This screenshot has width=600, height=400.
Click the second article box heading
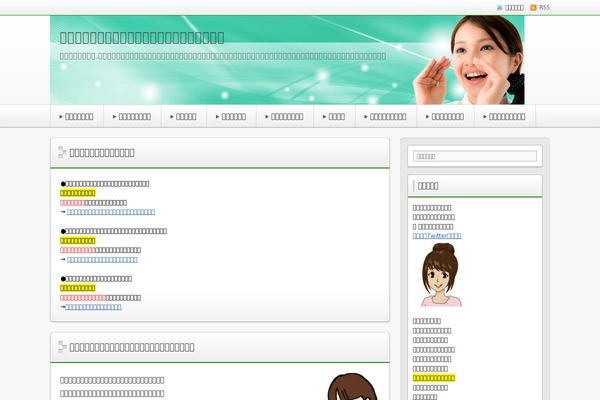coord(132,347)
